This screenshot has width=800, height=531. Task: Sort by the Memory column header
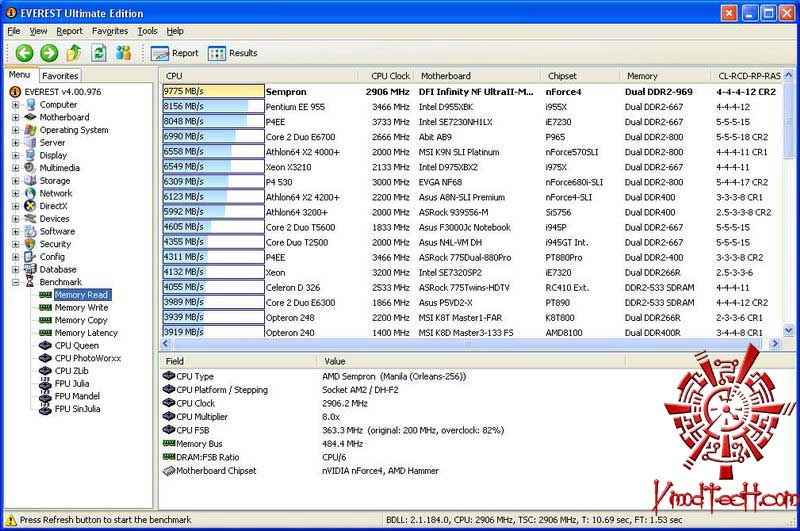point(665,76)
